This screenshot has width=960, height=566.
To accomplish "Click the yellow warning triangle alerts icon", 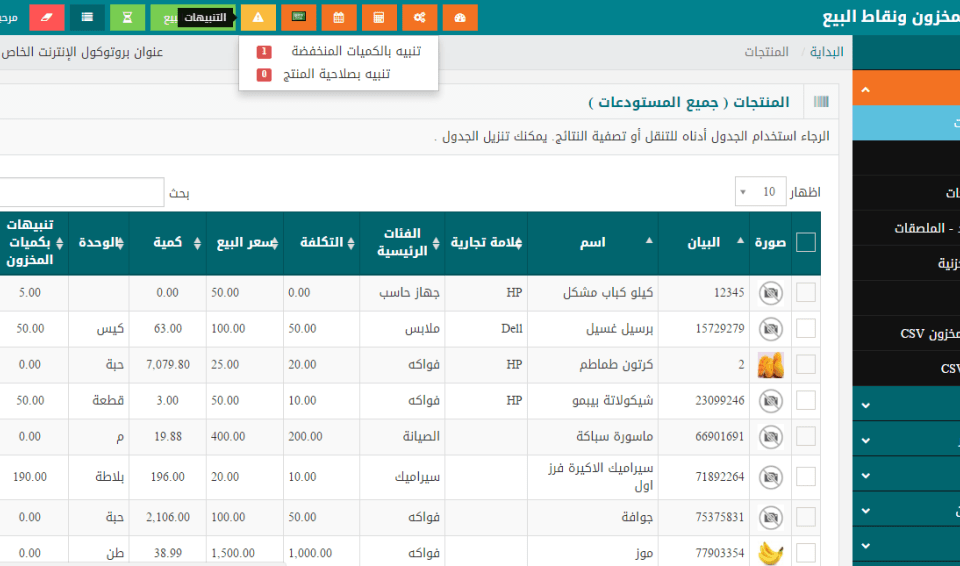I will [258, 18].
